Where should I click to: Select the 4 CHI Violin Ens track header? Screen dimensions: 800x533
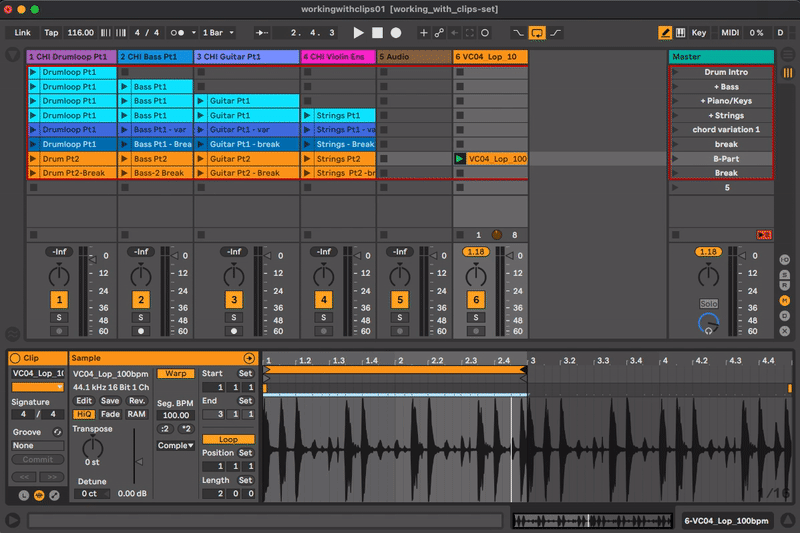coord(338,57)
